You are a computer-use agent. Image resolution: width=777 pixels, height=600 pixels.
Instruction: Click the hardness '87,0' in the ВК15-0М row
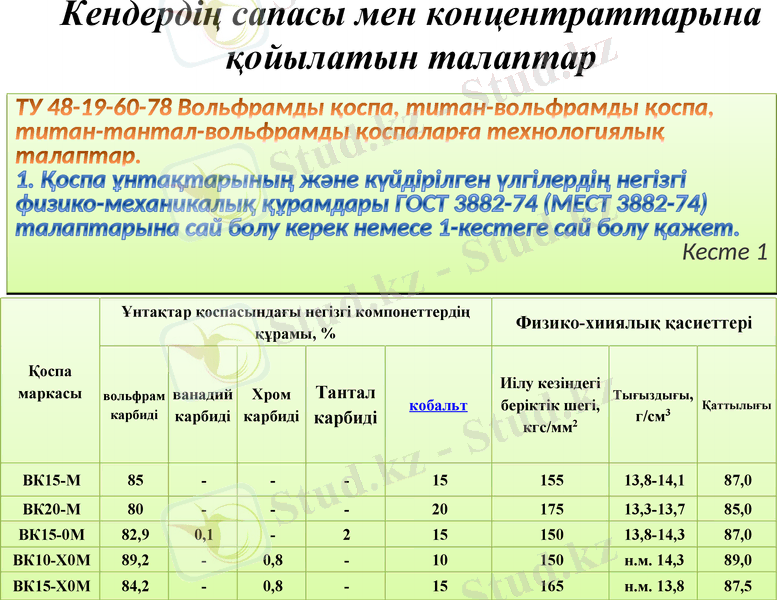click(738, 535)
